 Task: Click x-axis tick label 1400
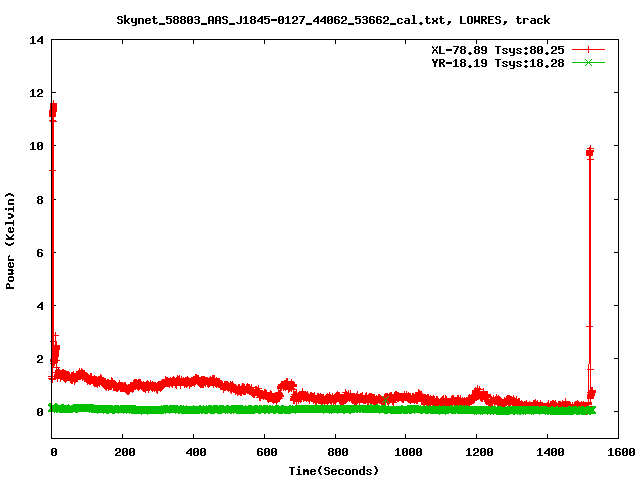(x=550, y=452)
